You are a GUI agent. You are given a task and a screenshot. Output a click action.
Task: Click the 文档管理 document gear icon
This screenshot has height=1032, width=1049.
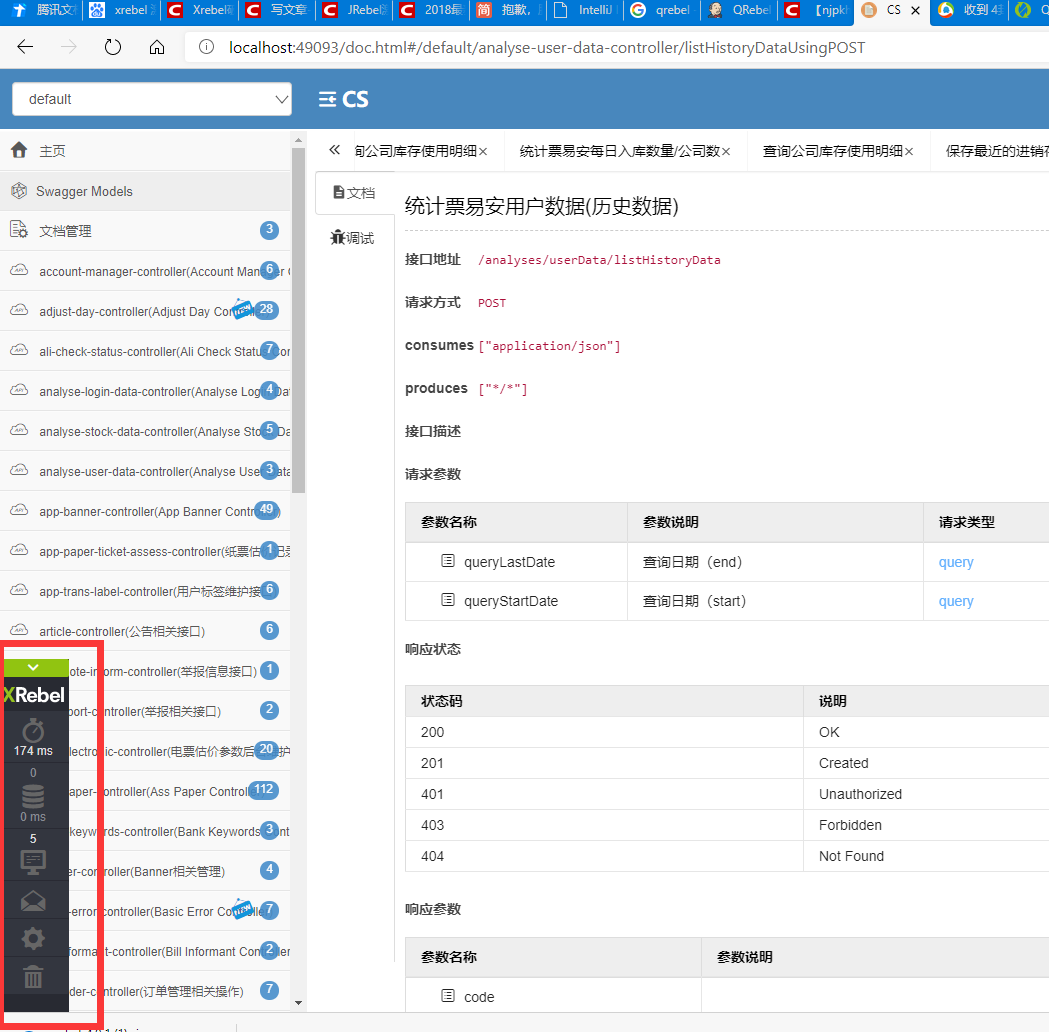point(19,229)
